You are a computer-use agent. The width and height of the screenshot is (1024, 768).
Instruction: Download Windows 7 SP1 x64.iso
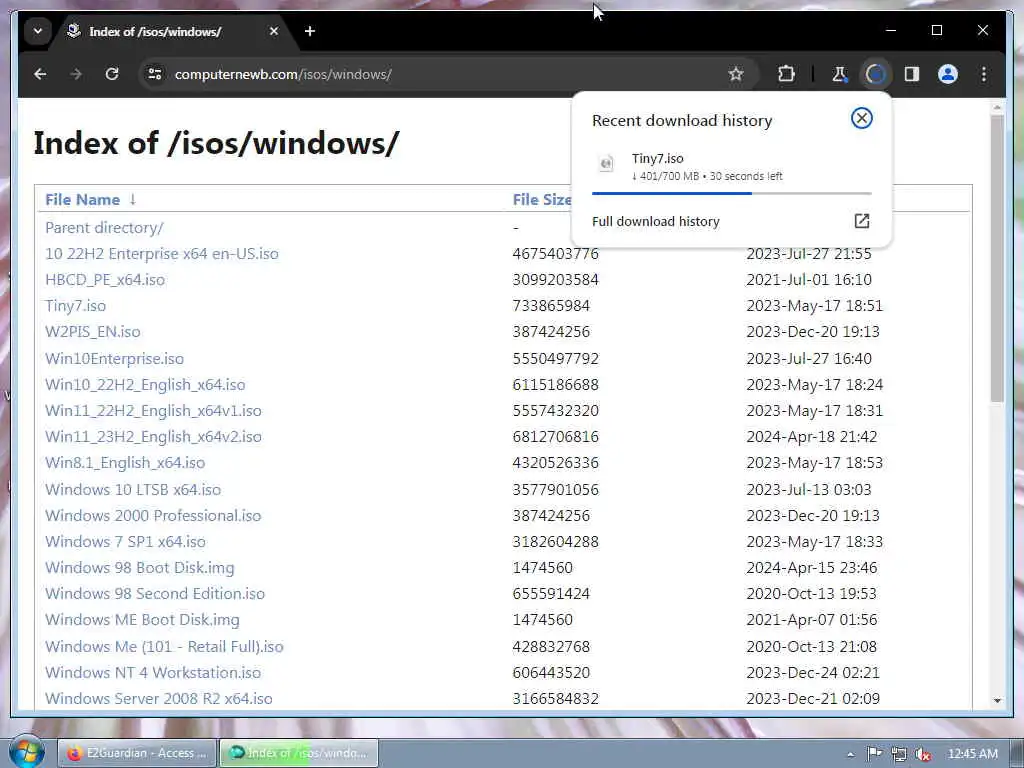[125, 541]
